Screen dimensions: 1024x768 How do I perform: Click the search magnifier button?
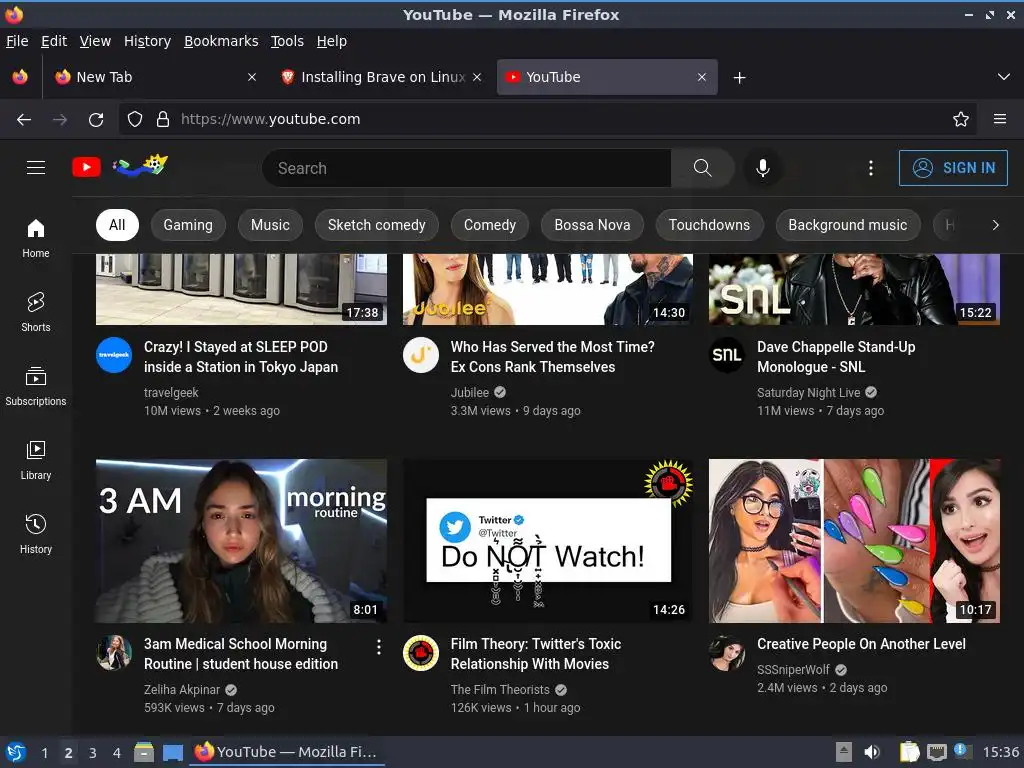[703, 168]
